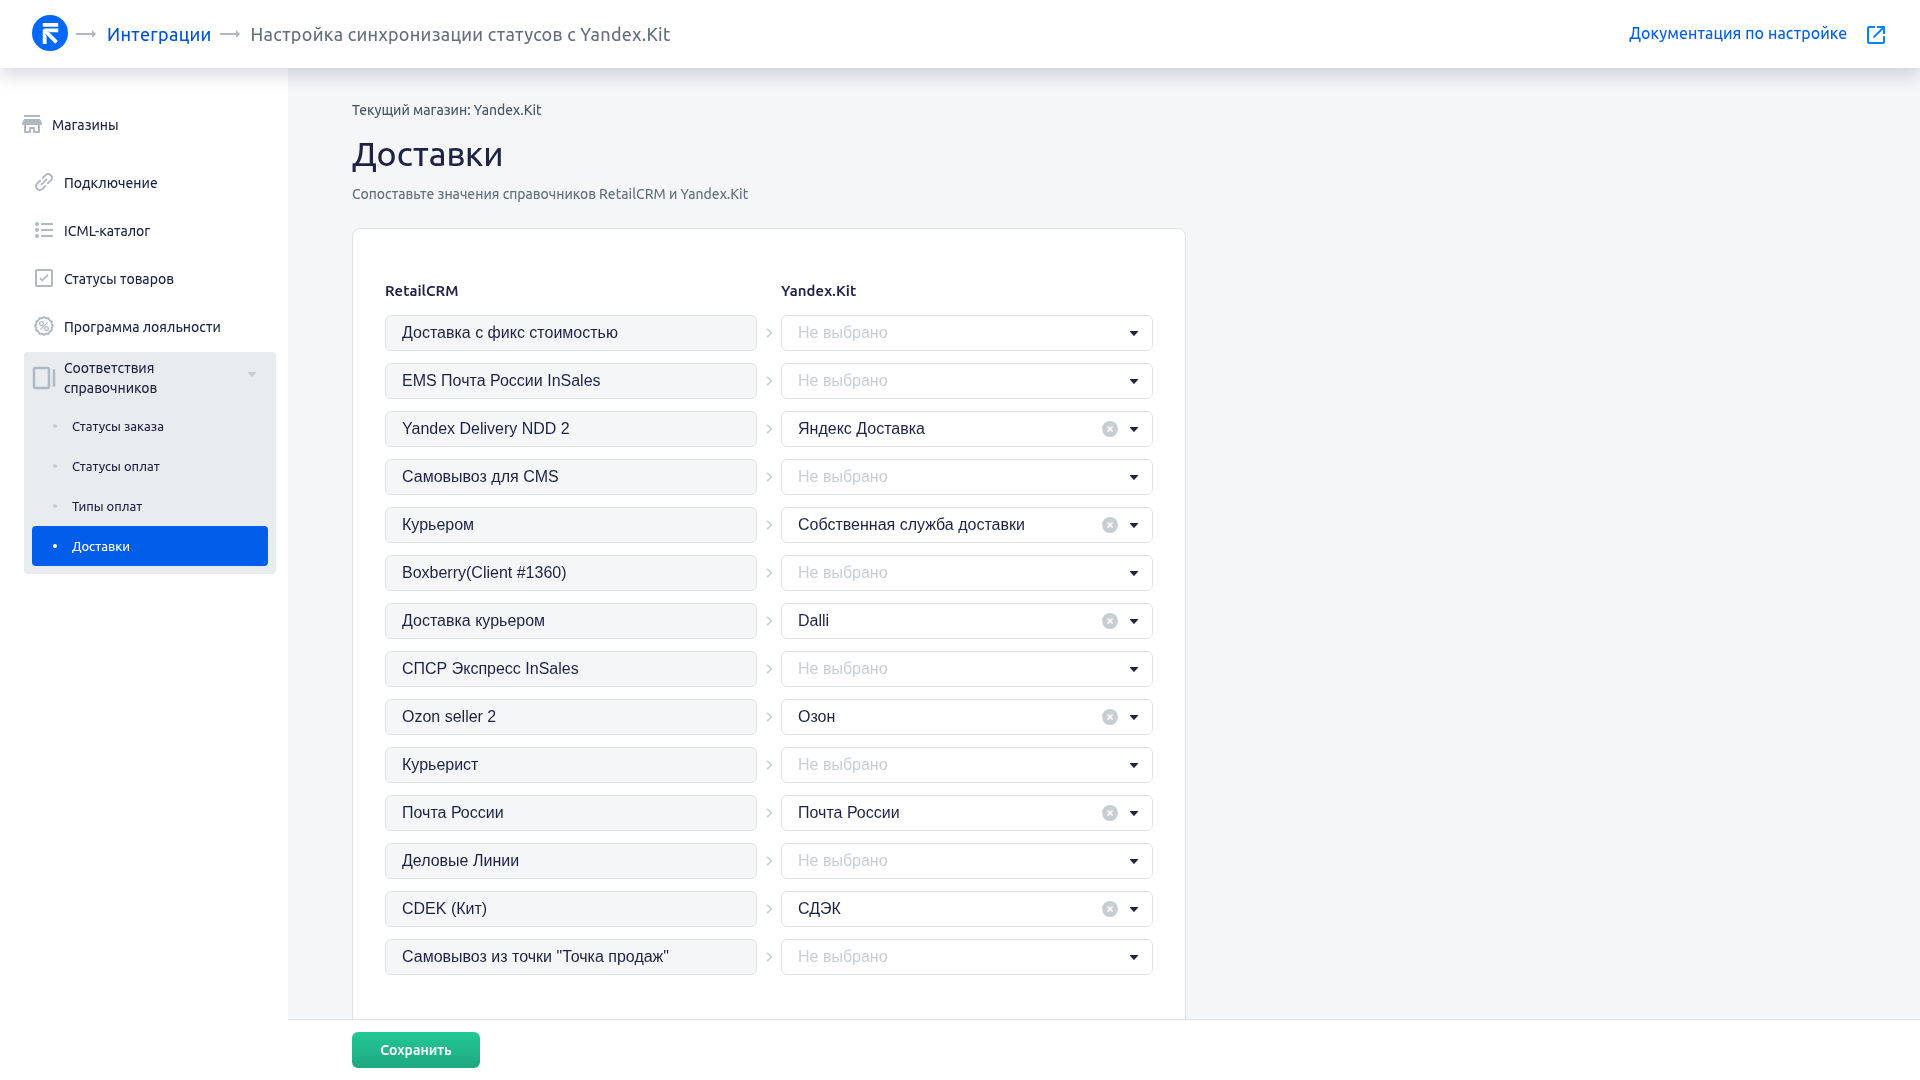1920x1080 pixels.
Task: Click the Соответствия справочников book icon
Action: pos(44,378)
